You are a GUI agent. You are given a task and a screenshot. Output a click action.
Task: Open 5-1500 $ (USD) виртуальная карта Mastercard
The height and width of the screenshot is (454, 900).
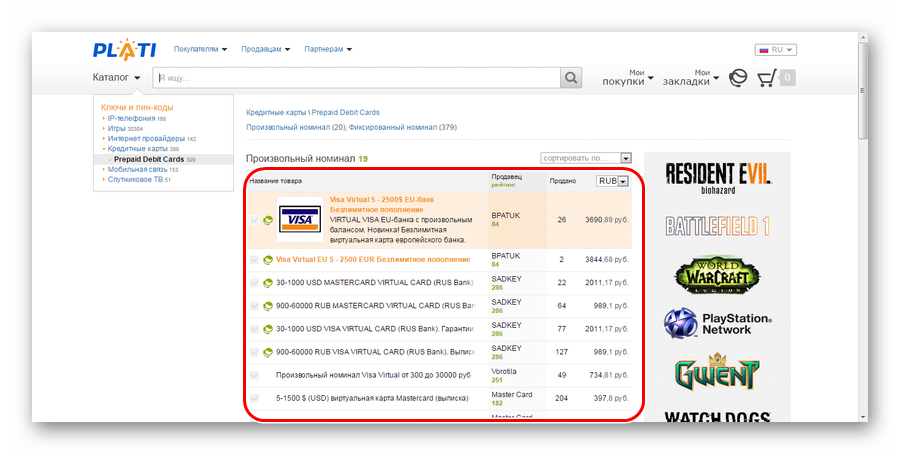372,398
